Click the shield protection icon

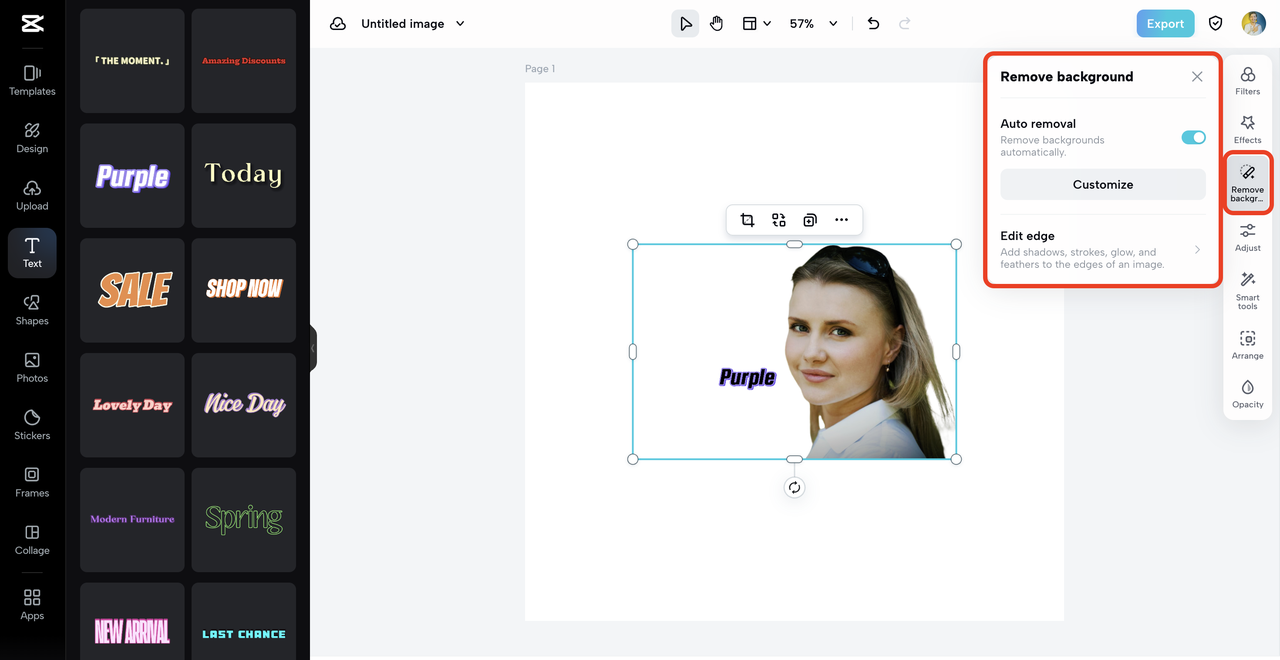click(1216, 24)
